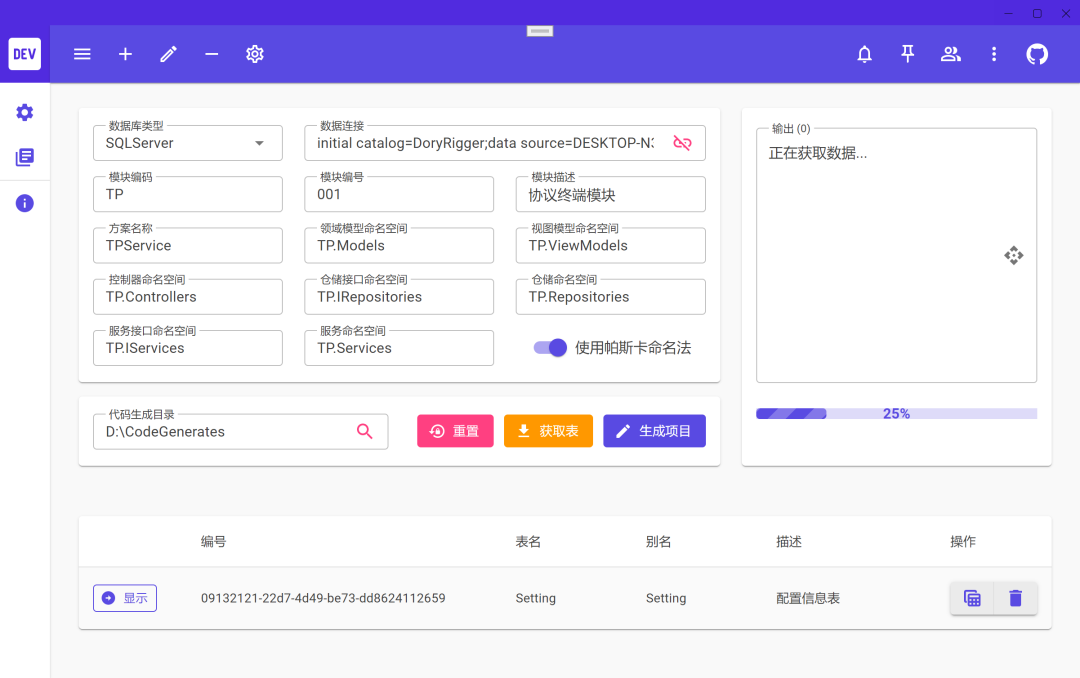Click the 25% progress bar

[x=896, y=413]
